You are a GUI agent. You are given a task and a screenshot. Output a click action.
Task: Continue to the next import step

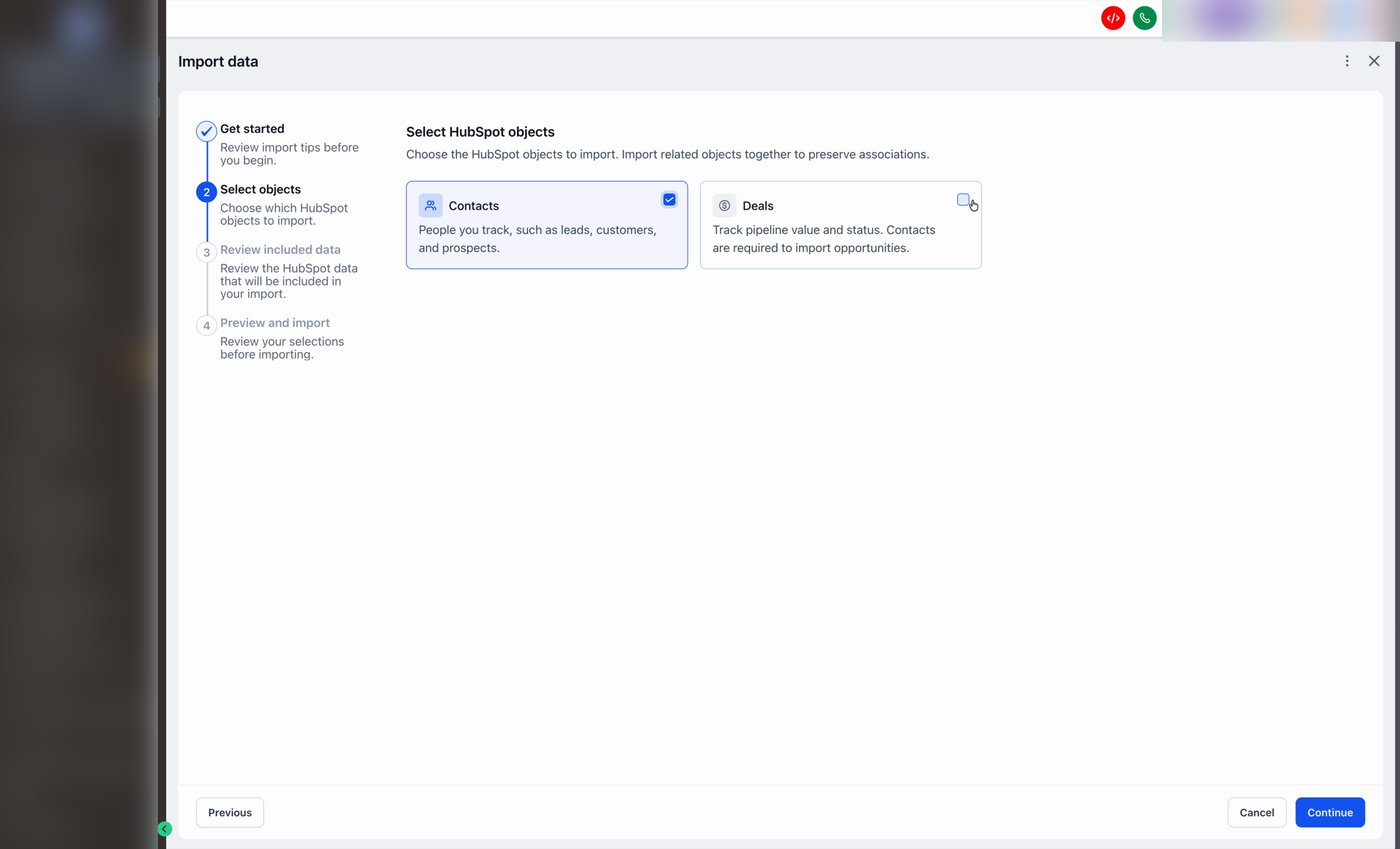(x=1330, y=812)
